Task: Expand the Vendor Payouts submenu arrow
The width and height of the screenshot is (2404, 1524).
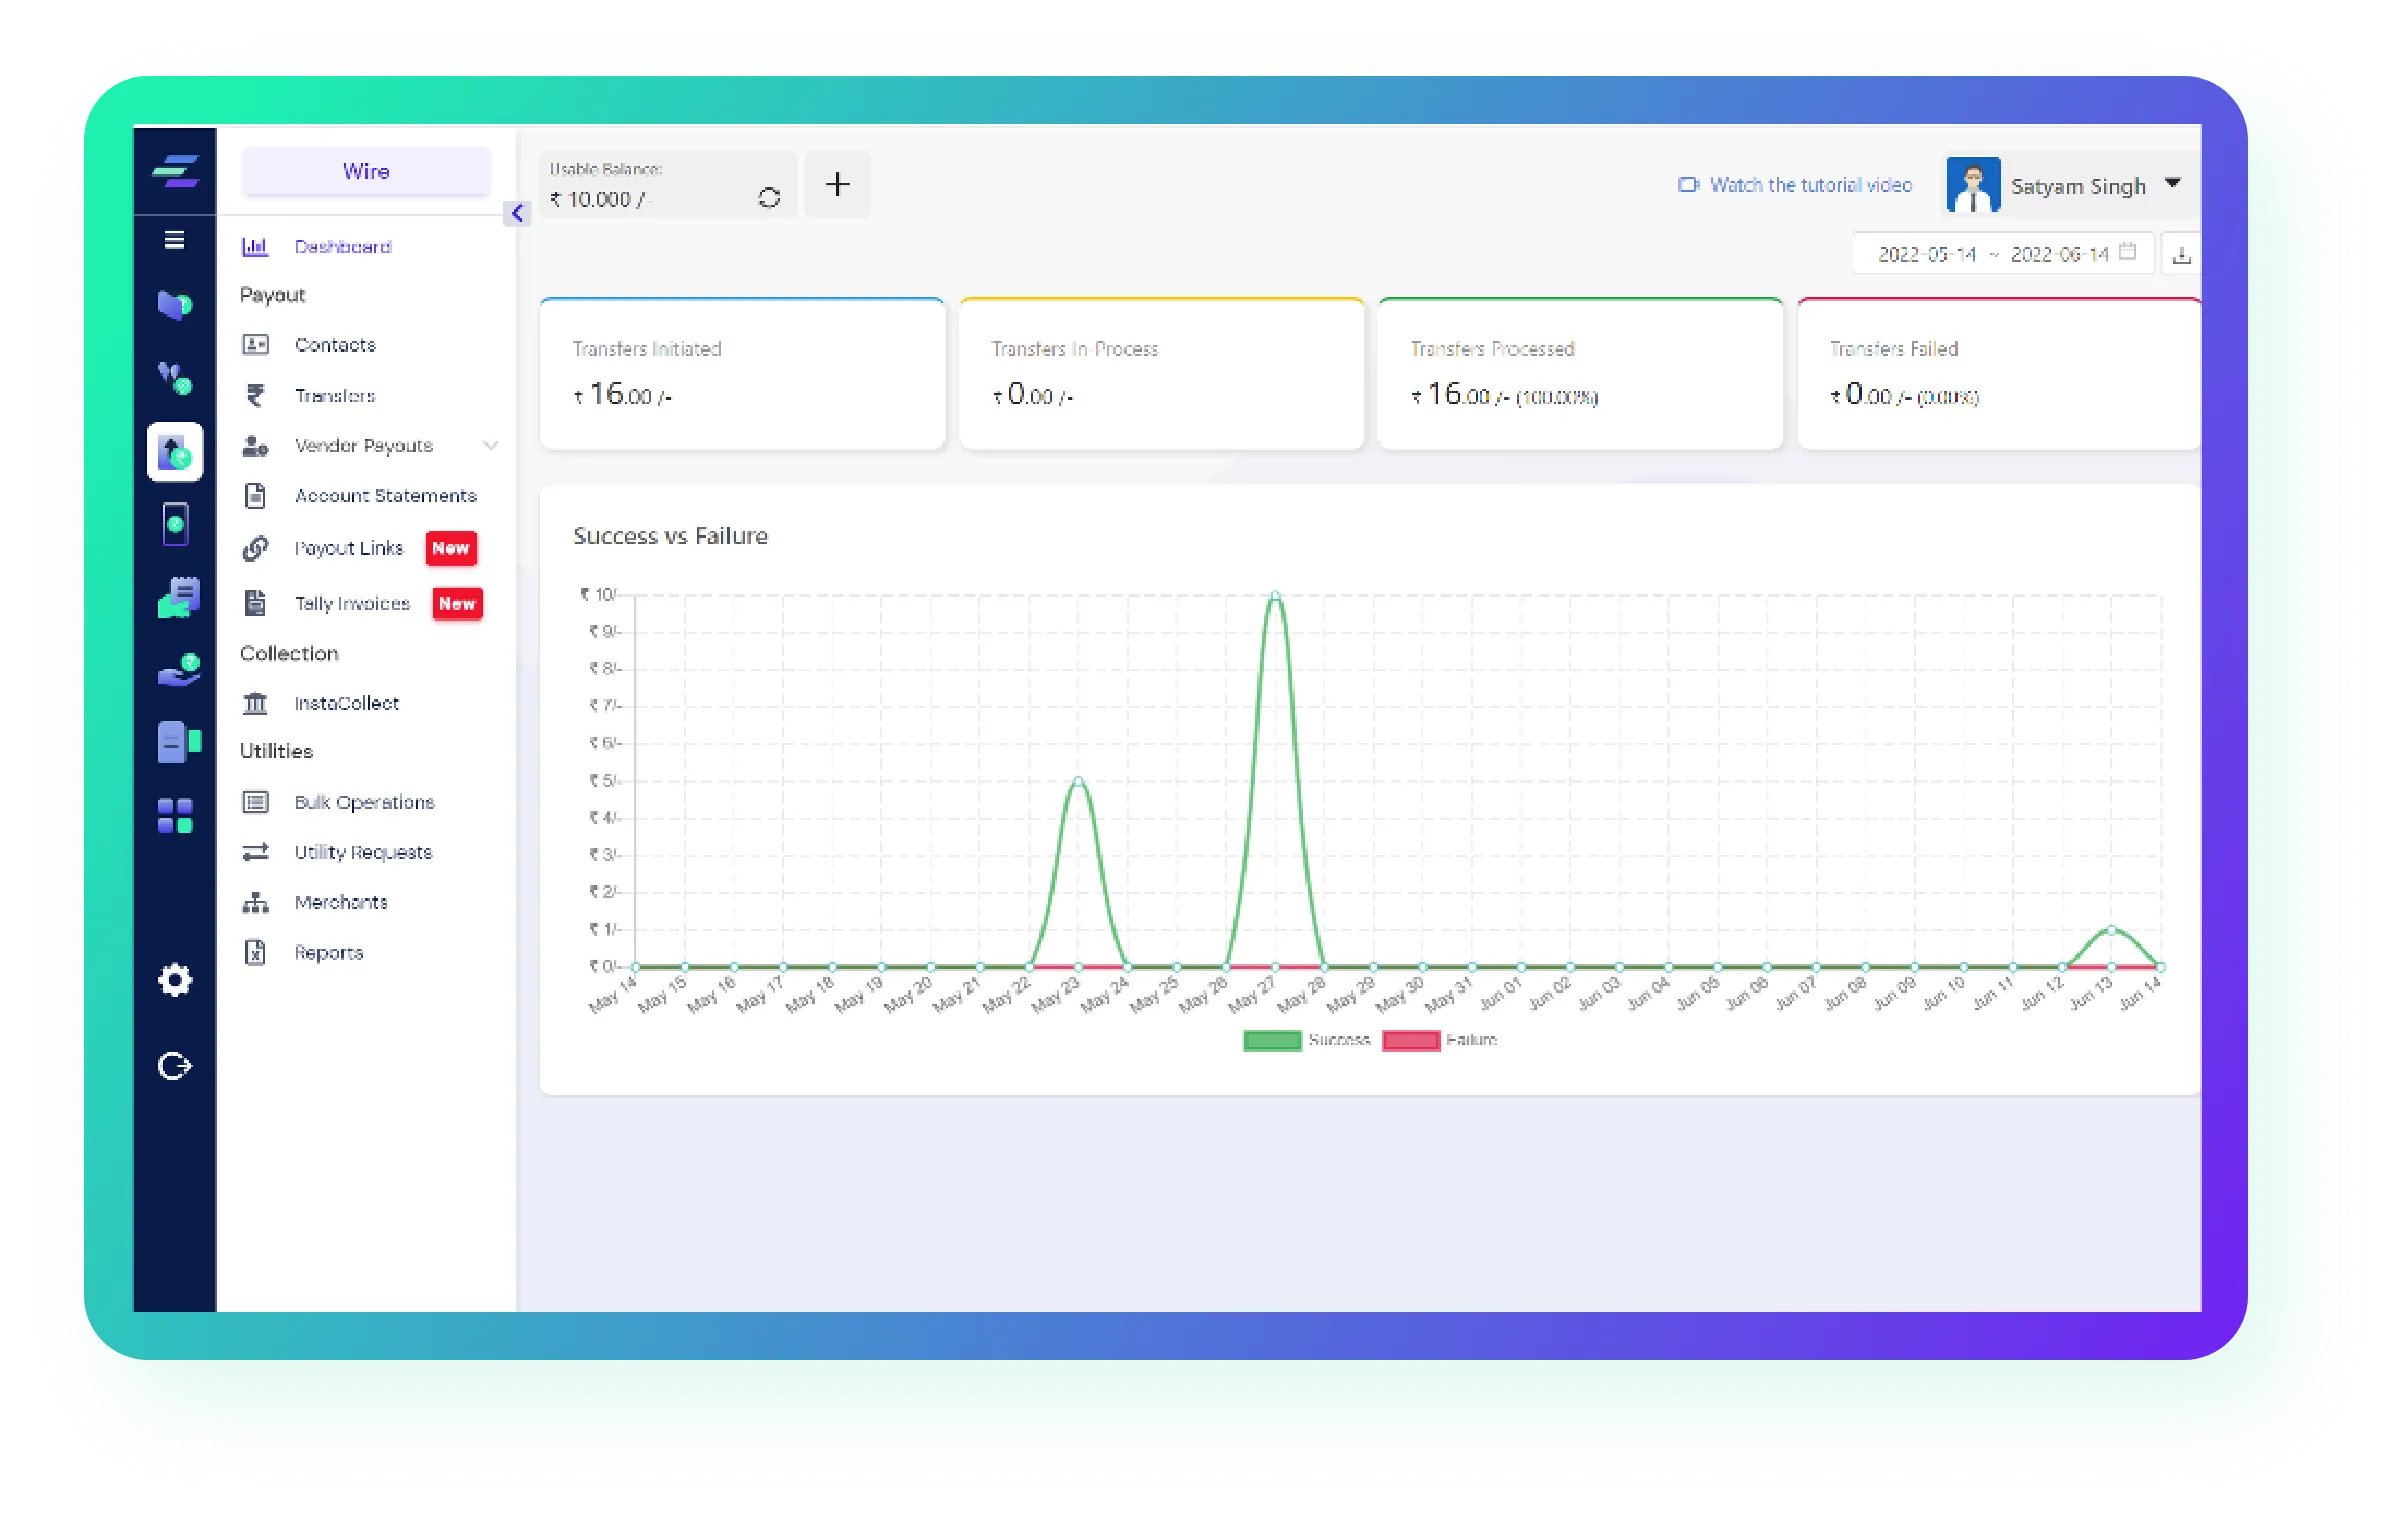Action: point(490,445)
